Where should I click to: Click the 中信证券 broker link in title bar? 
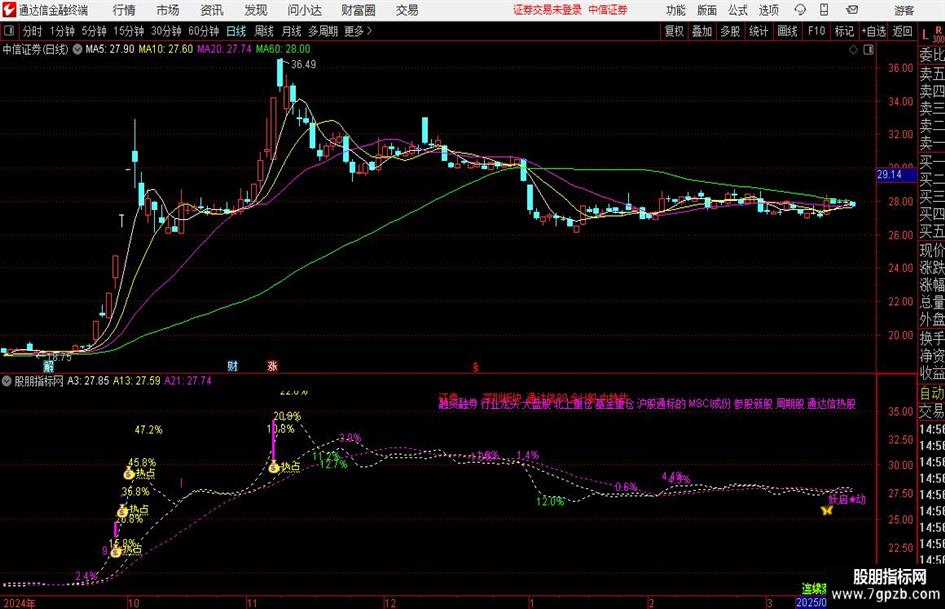[608, 10]
